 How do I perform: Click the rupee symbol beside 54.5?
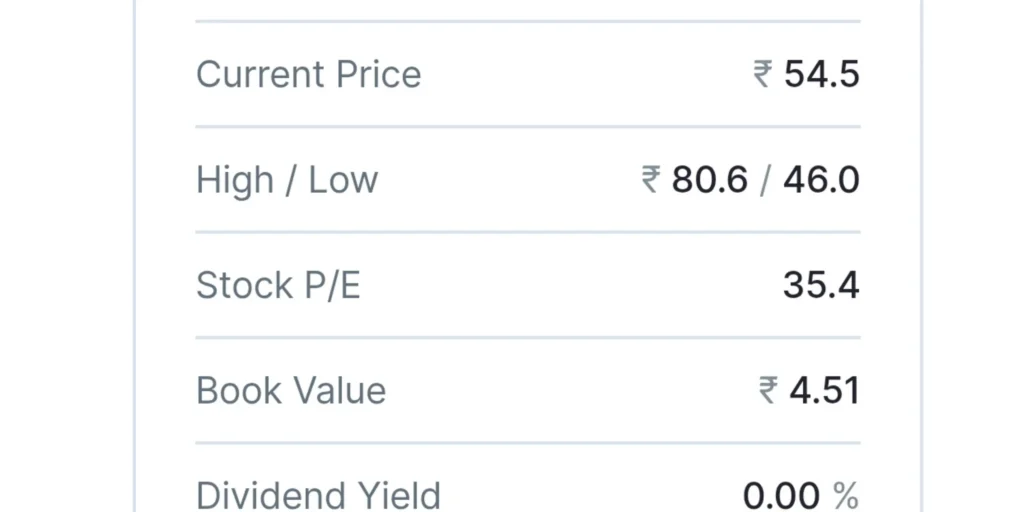pyautogui.click(x=763, y=74)
